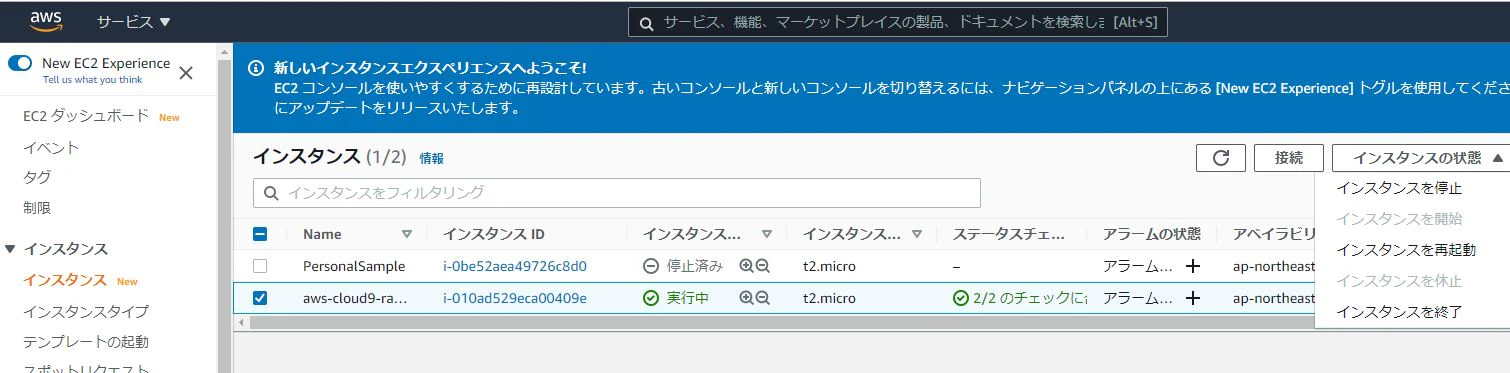Screen dimensions: 1510x373
Task: Zoom out filter on 実行中 row
Action: [x=763, y=298]
